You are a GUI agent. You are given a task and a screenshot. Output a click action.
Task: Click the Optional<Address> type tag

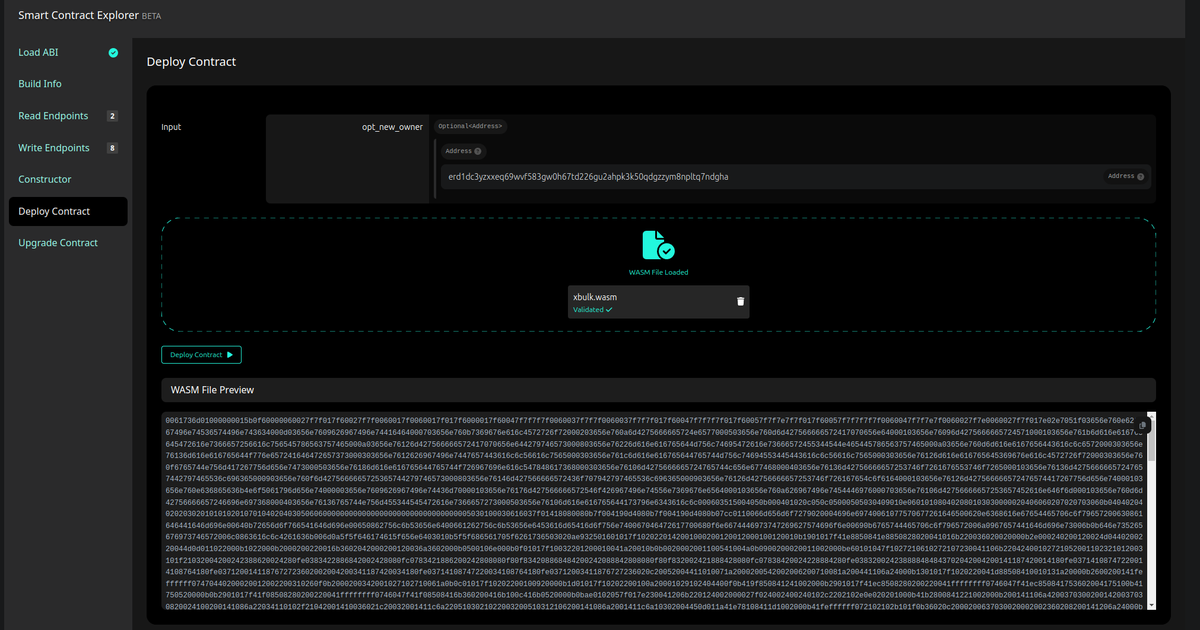[471, 126]
